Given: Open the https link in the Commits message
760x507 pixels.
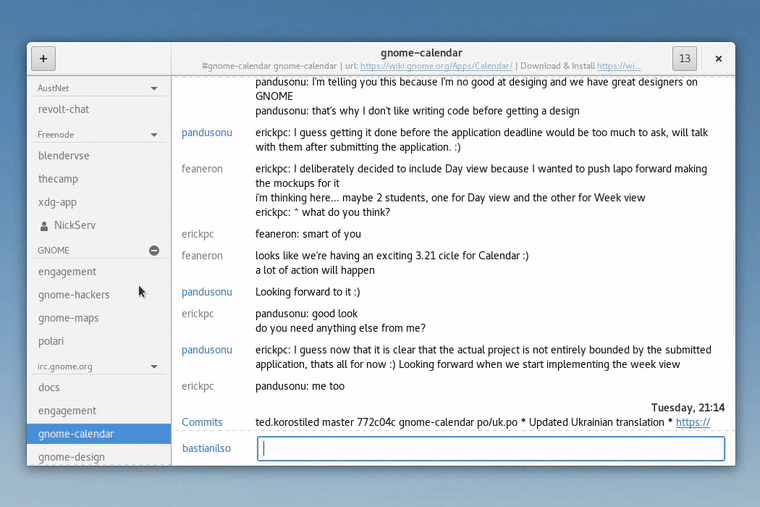Looking at the screenshot, I should pyautogui.click(x=693, y=422).
